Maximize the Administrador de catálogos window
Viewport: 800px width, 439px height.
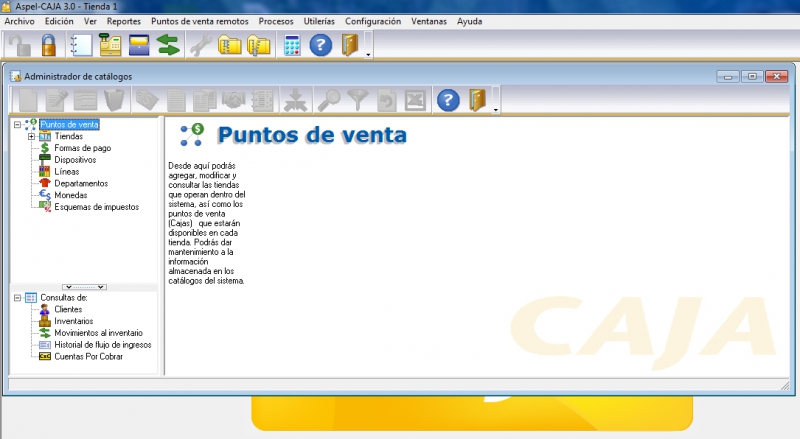[752, 77]
